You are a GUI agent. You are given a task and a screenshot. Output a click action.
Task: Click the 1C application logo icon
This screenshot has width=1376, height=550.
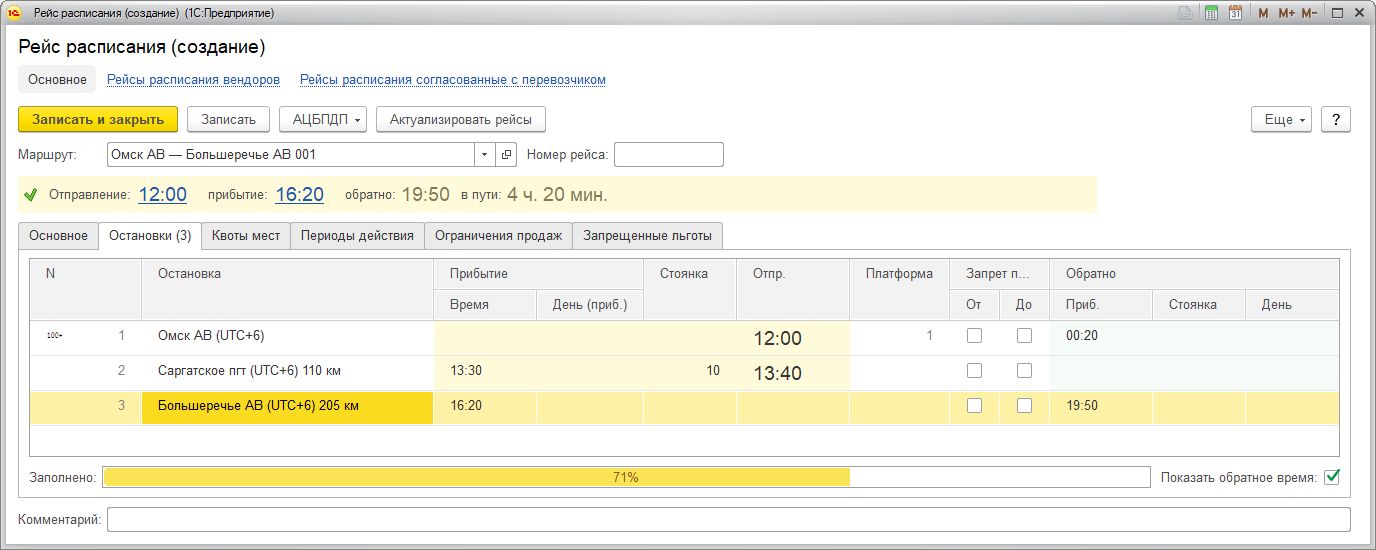[14, 13]
